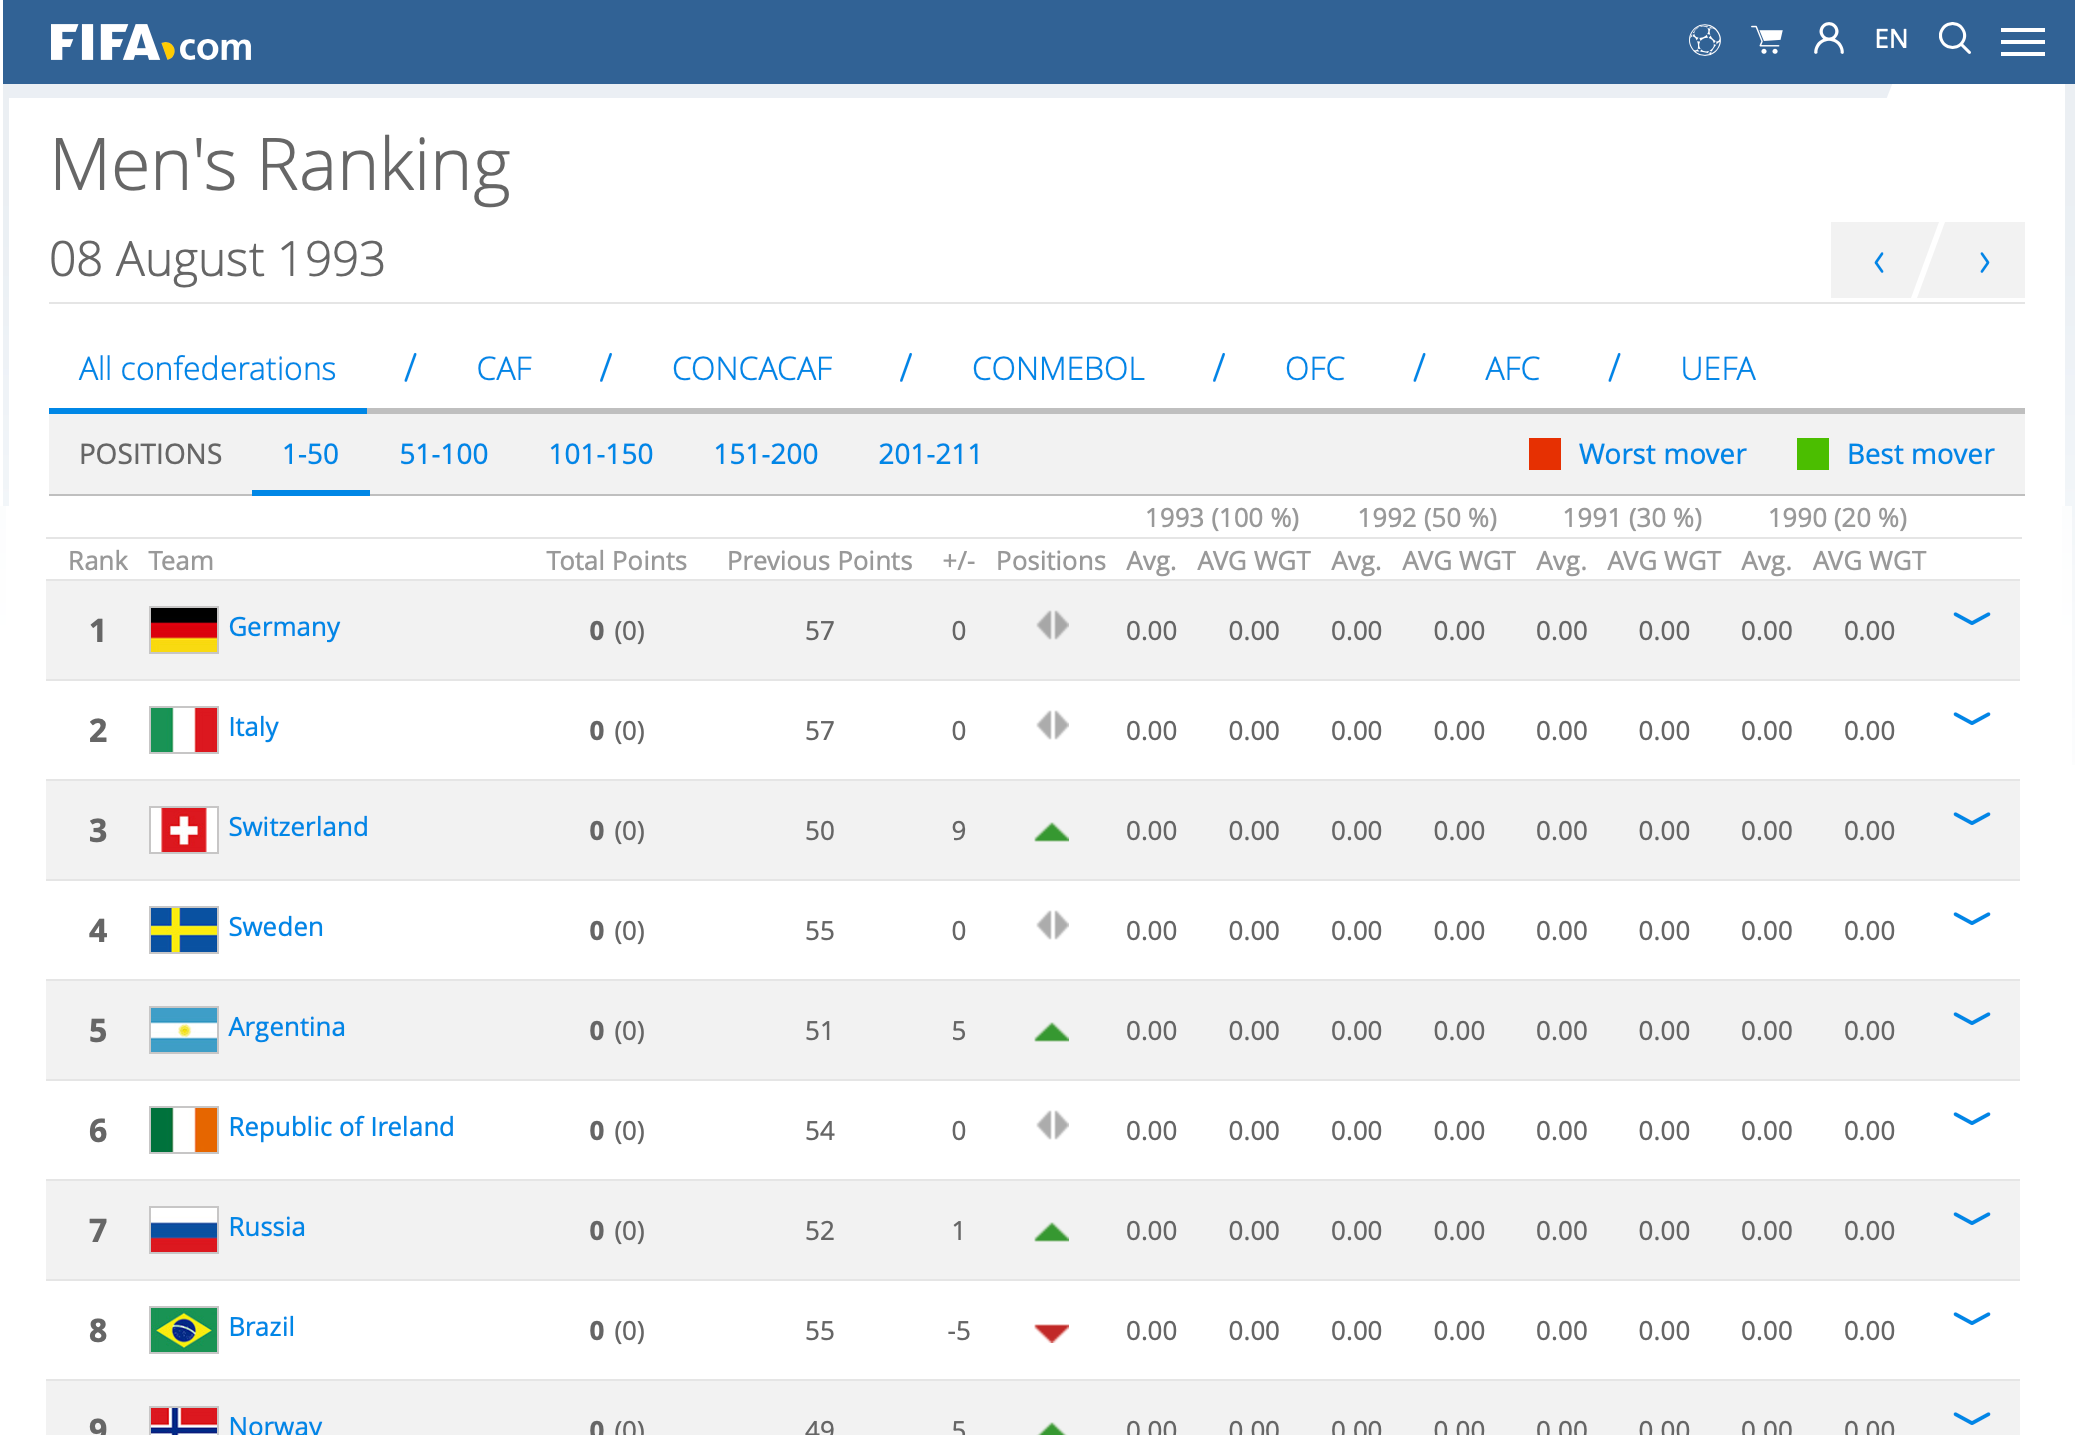Click the 08 August 1993 date heading
Image resolution: width=2075 pixels, height=1435 pixels.
point(217,260)
